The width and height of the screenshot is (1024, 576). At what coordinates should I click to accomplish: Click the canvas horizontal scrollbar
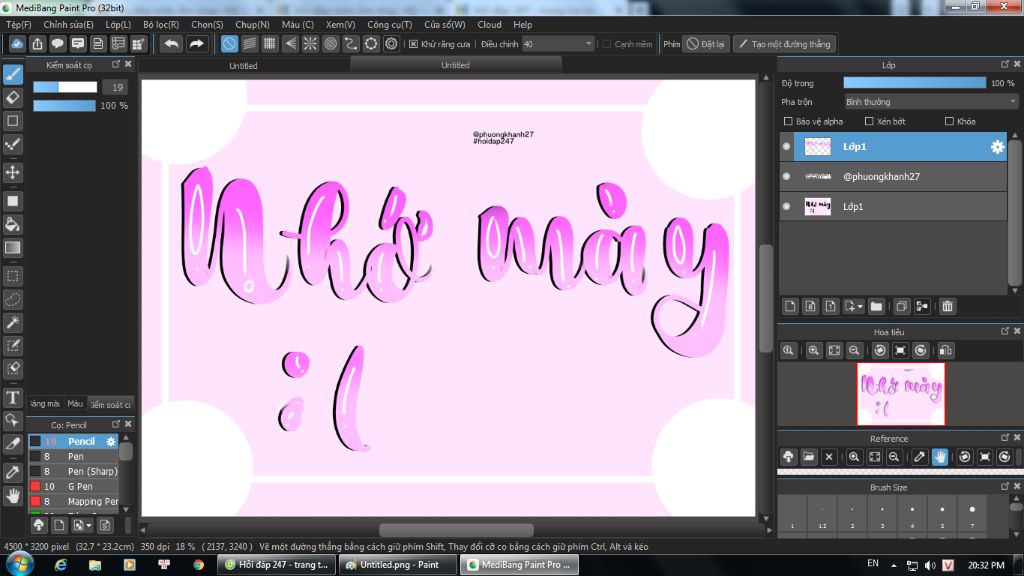click(456, 530)
